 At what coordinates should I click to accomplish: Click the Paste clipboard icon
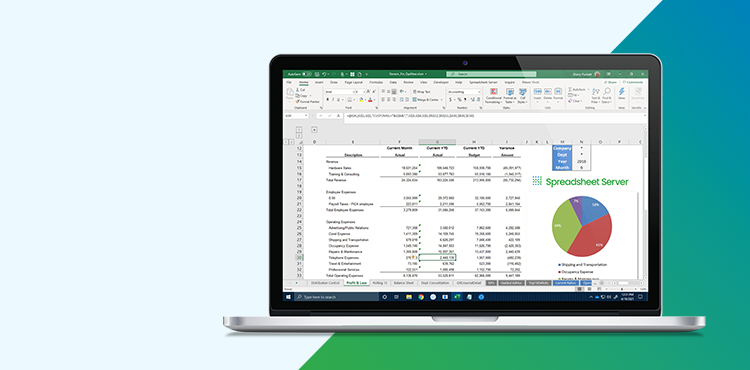pos(290,92)
